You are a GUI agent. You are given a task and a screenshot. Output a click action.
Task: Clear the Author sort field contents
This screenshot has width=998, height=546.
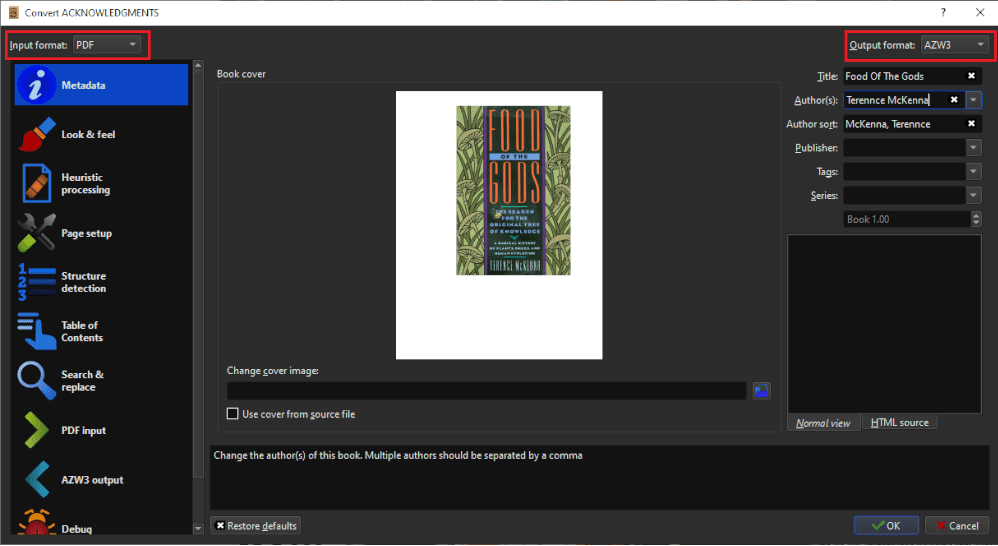coord(971,123)
